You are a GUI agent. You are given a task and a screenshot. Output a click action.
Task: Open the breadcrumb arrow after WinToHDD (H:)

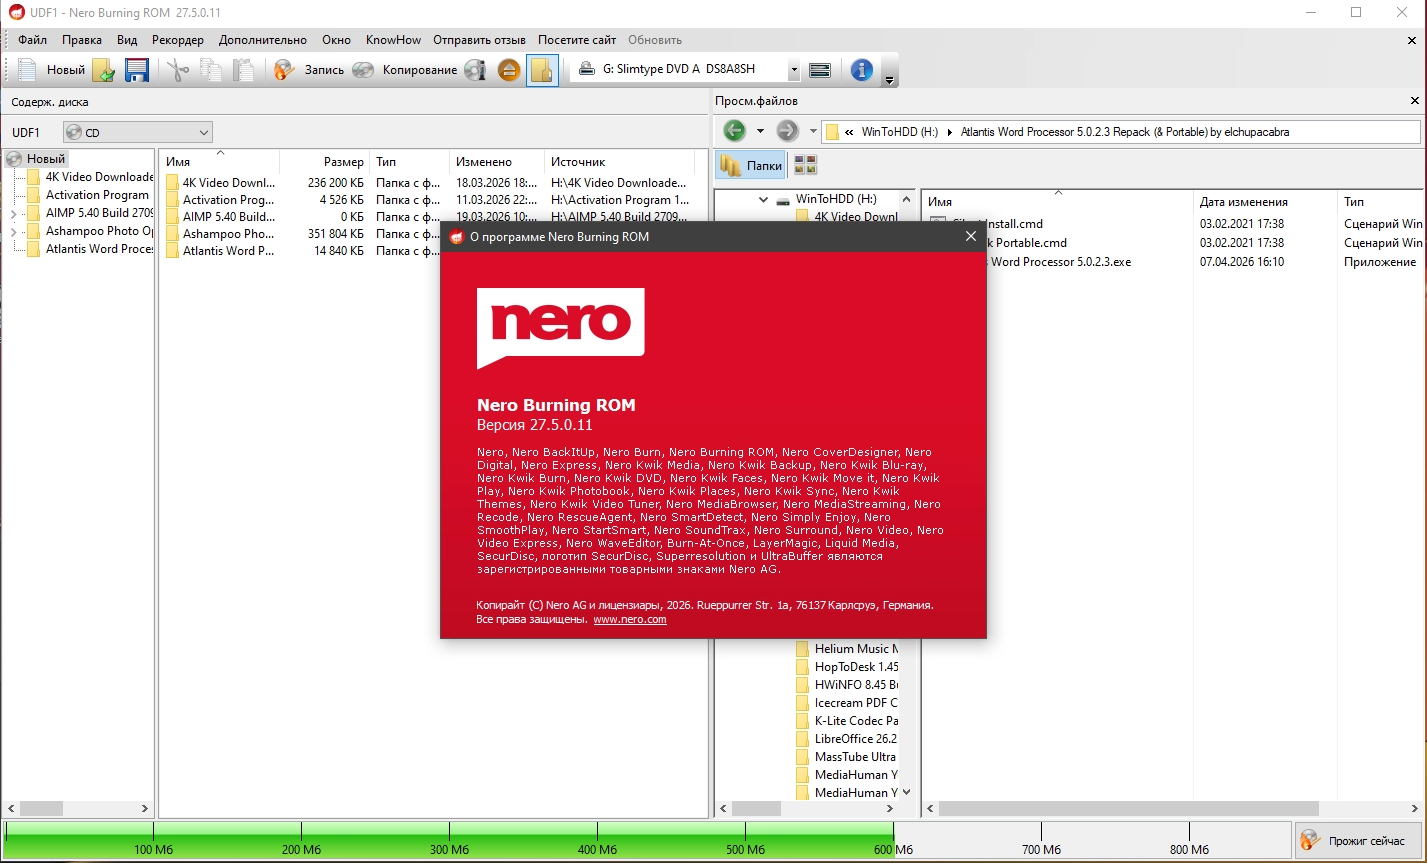click(x=949, y=132)
